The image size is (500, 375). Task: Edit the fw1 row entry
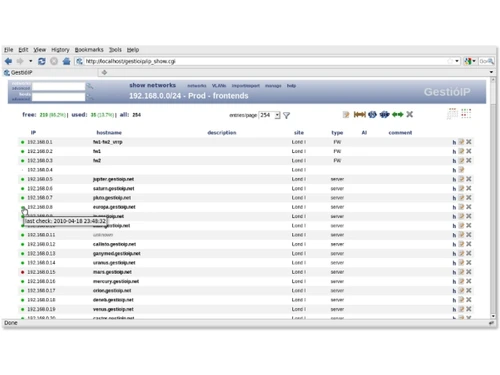click(x=461, y=151)
